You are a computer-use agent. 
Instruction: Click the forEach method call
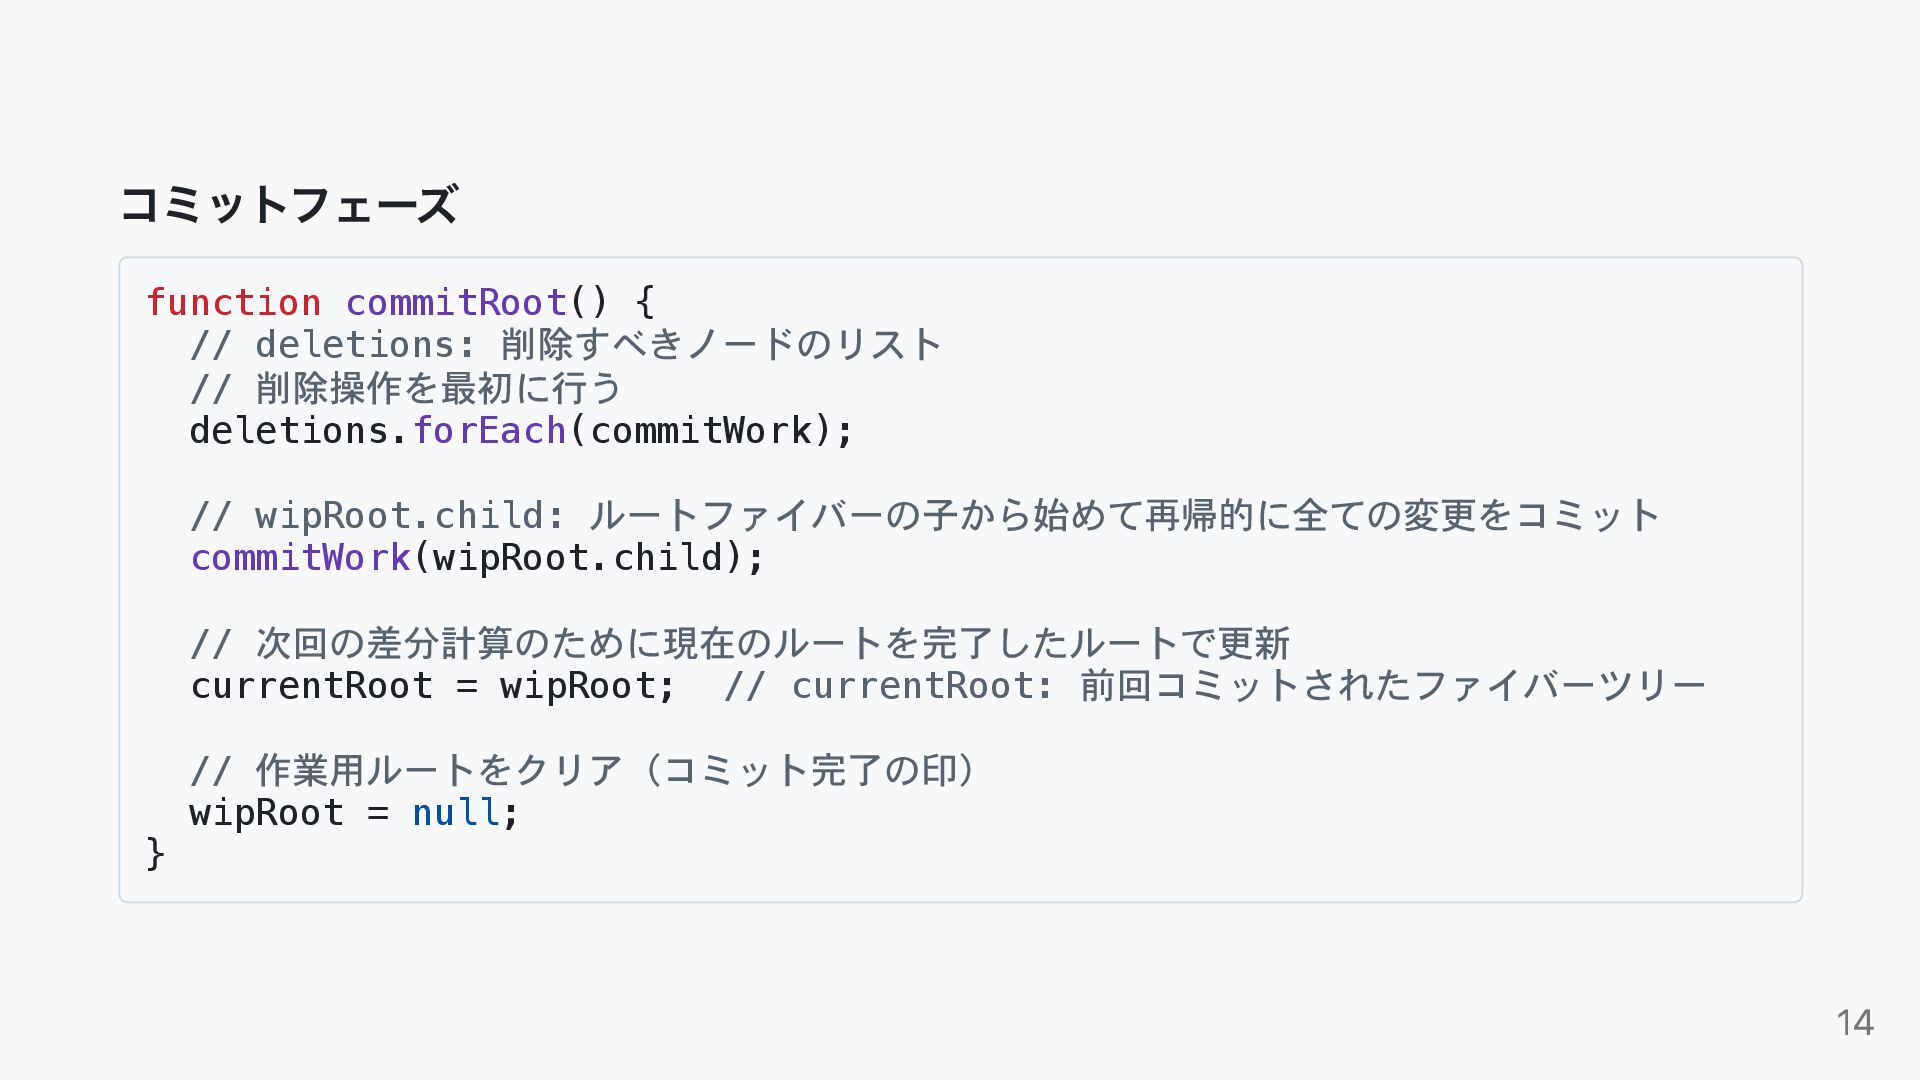pos(490,430)
